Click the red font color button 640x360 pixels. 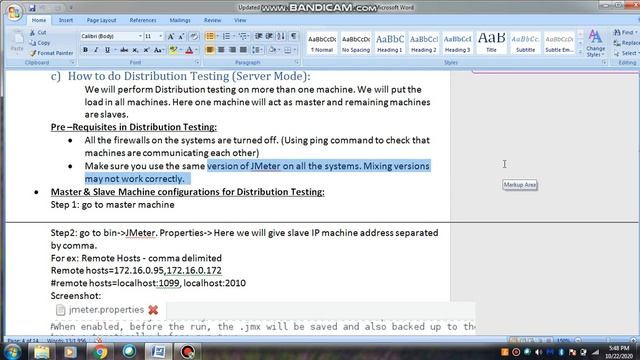(189, 50)
